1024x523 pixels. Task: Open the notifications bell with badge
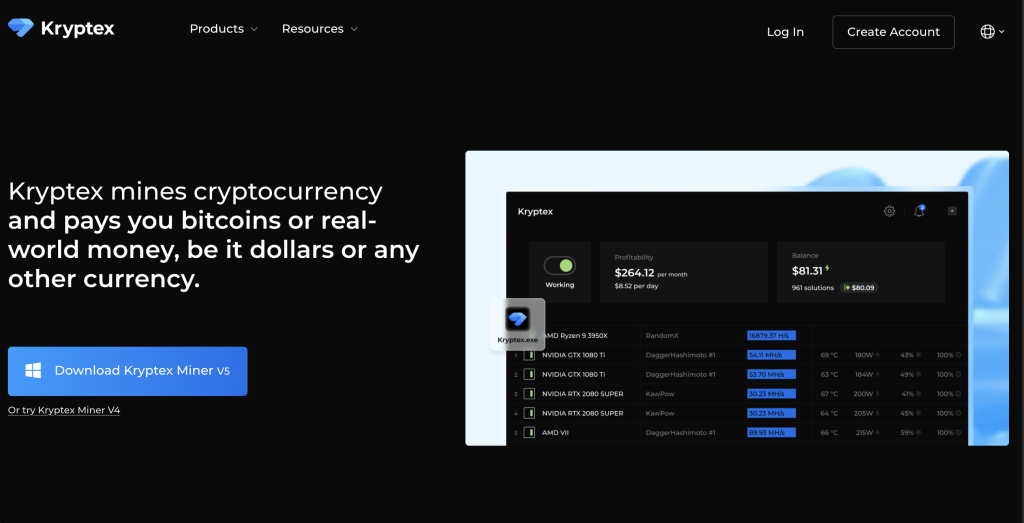pyautogui.click(x=919, y=210)
